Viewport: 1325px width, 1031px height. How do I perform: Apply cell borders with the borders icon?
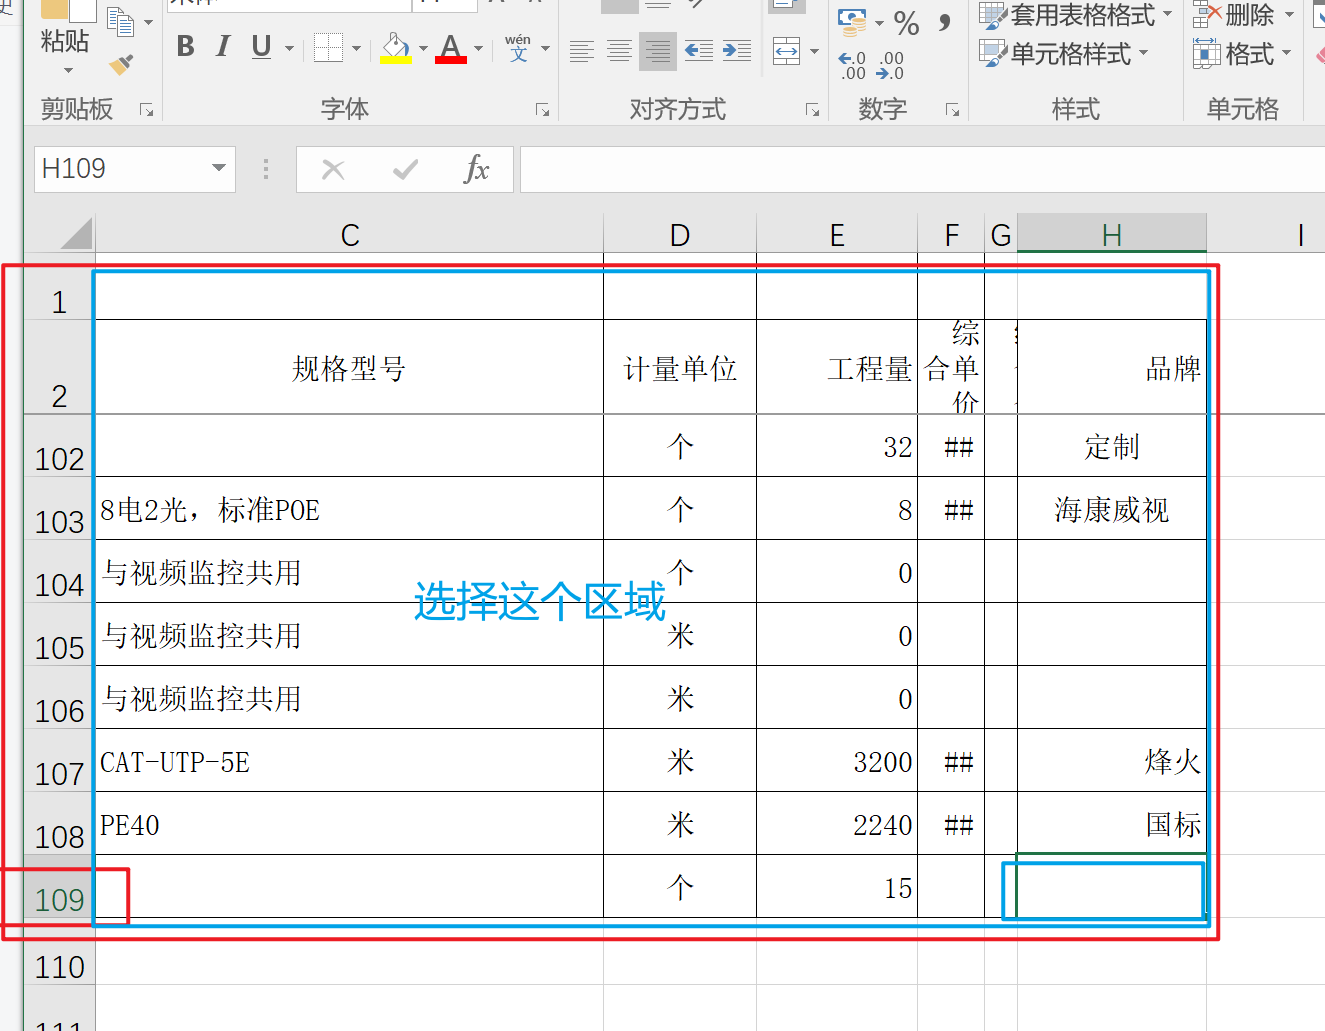coord(328,47)
